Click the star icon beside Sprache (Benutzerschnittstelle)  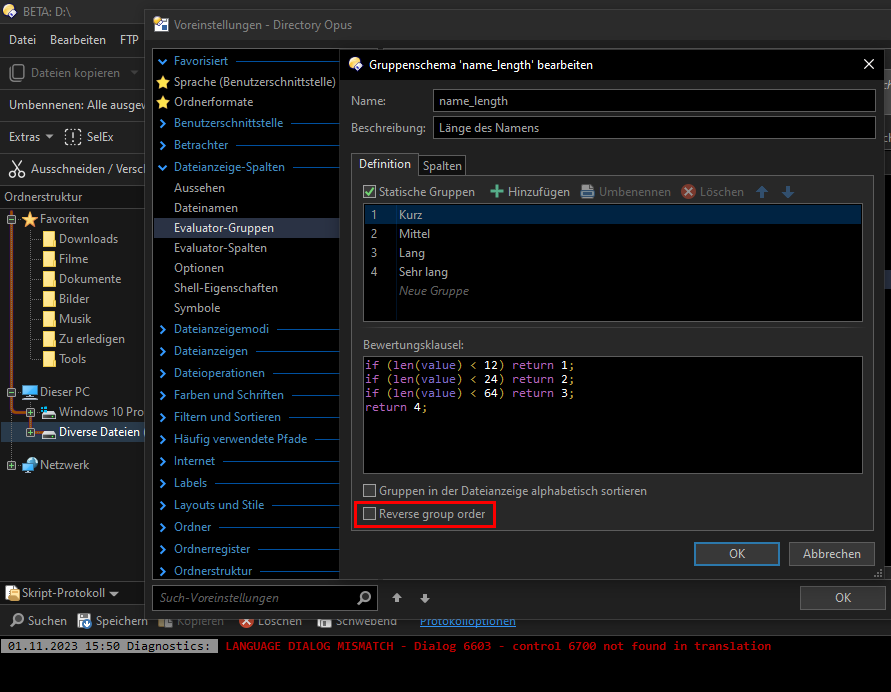tap(163, 82)
